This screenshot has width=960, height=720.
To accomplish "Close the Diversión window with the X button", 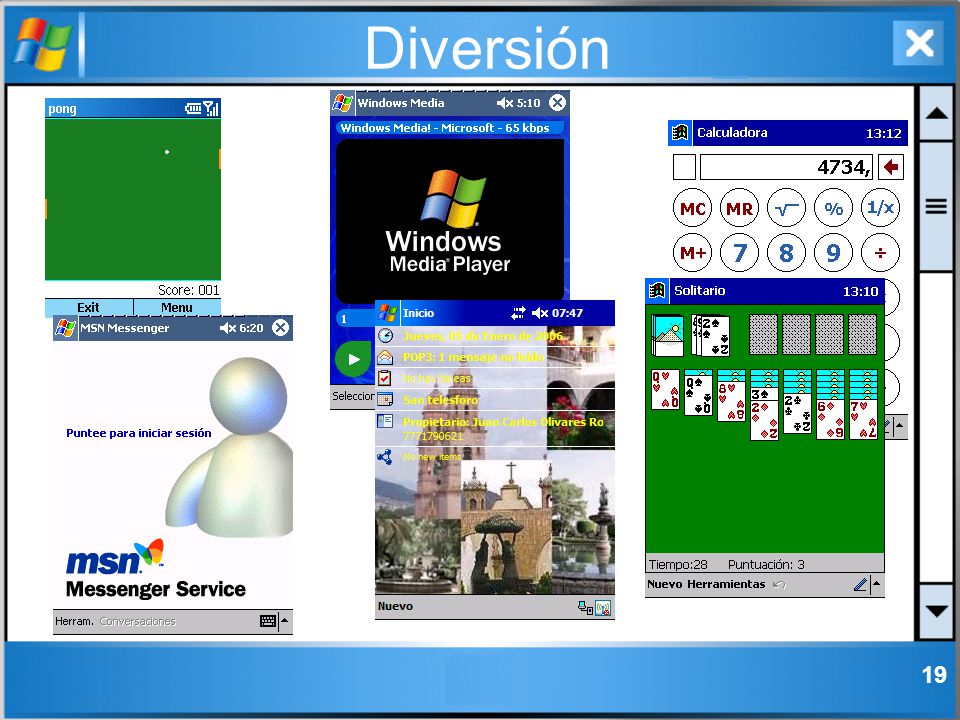I will pyautogui.click(x=918, y=43).
